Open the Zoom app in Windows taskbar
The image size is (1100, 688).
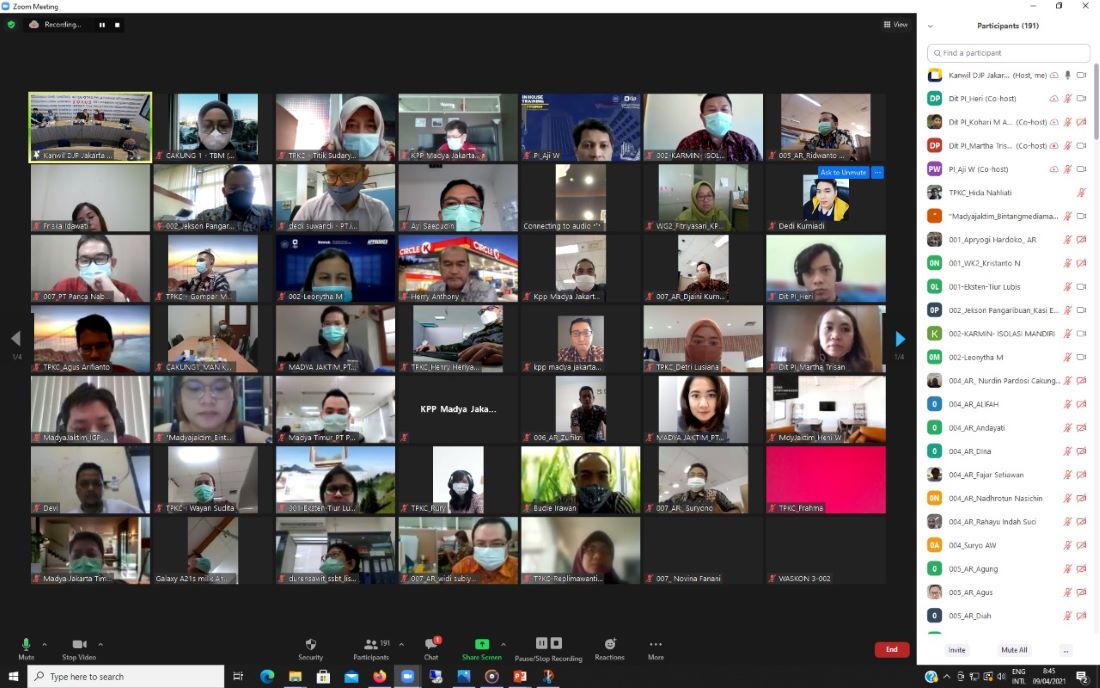tap(407, 677)
